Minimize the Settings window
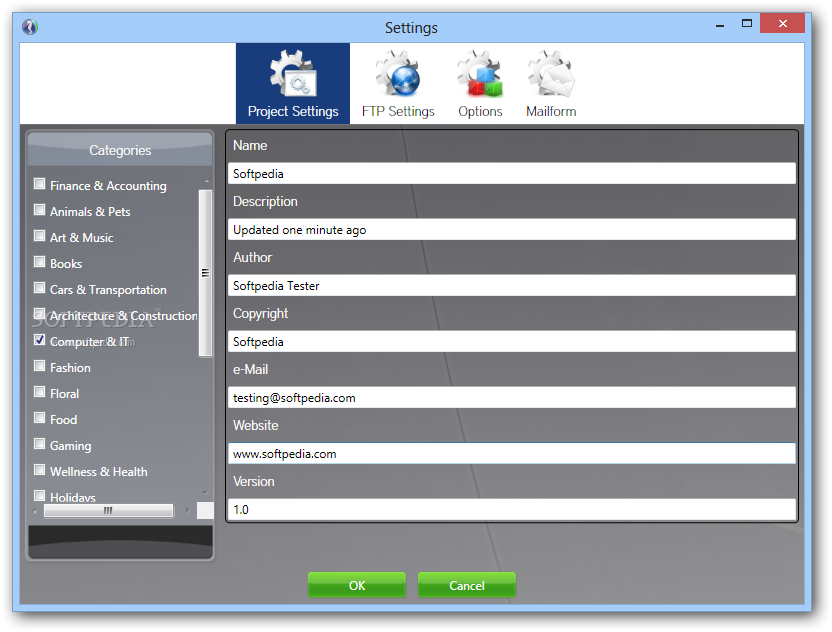This screenshot has height=632, width=832. point(720,24)
